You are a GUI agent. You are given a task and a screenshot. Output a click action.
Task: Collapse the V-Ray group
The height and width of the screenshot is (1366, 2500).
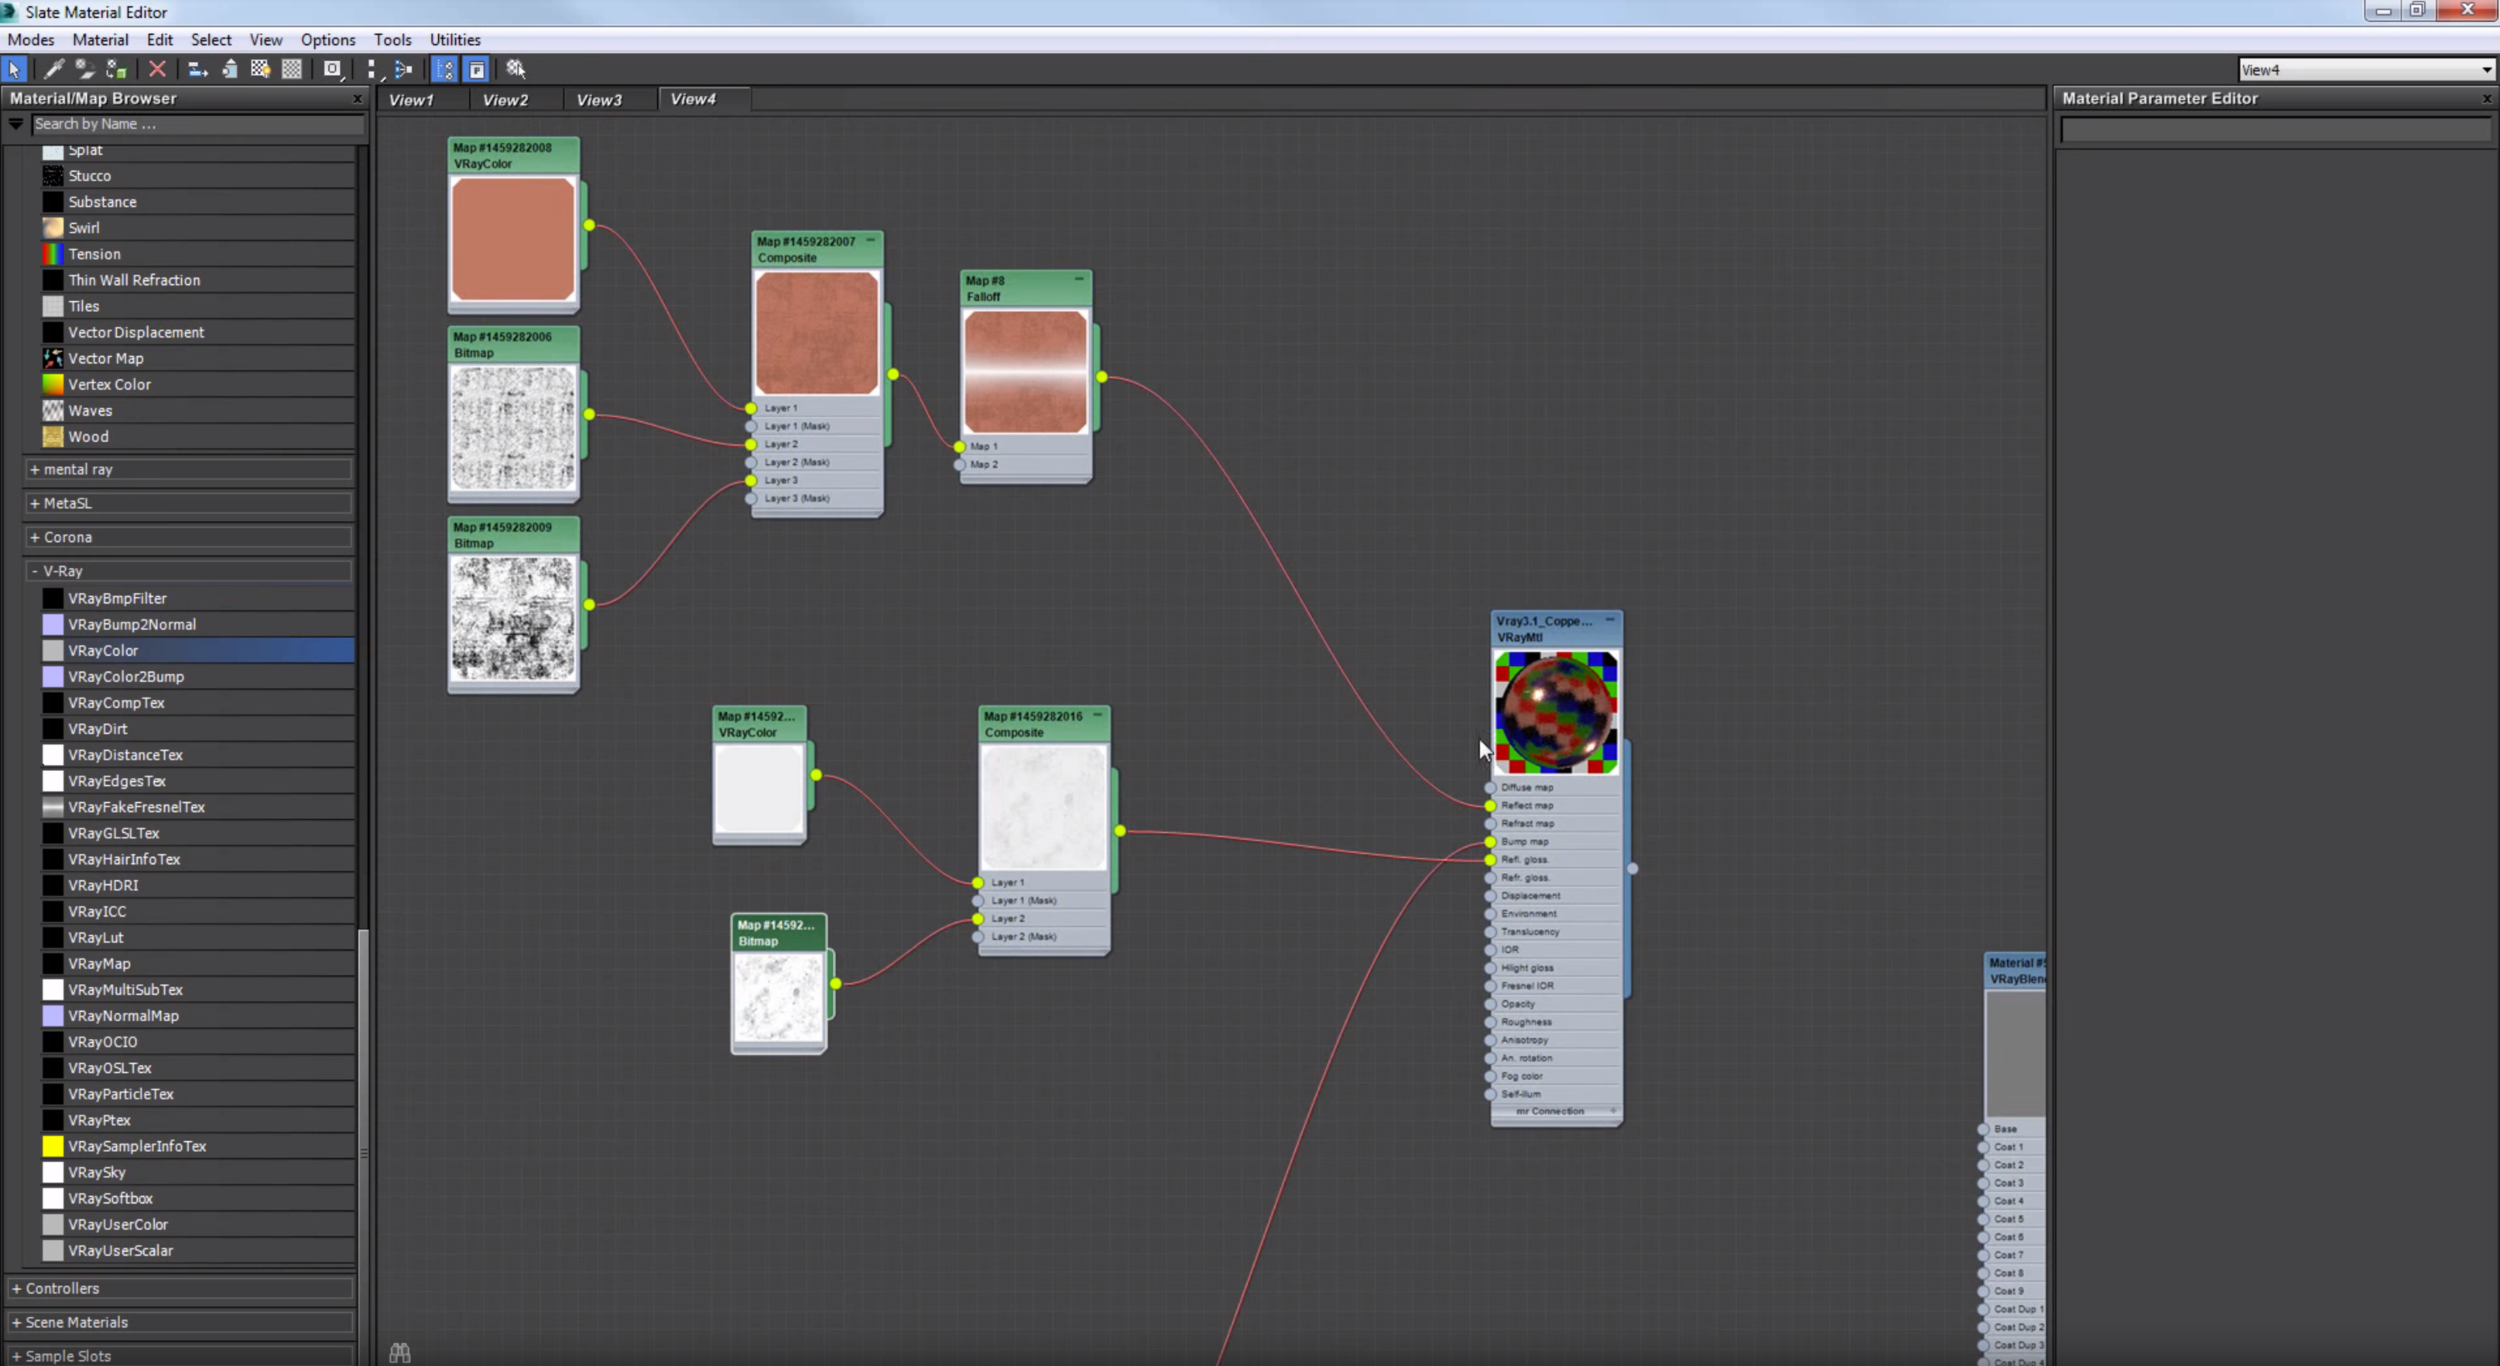coord(188,571)
